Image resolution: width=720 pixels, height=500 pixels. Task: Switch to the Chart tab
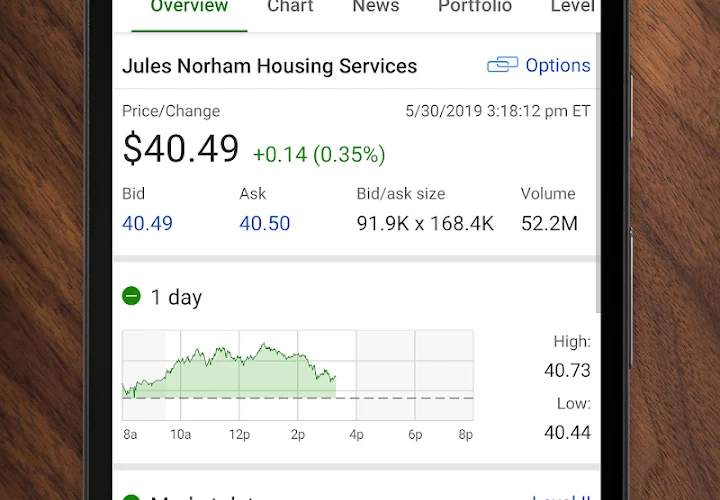[290, 6]
